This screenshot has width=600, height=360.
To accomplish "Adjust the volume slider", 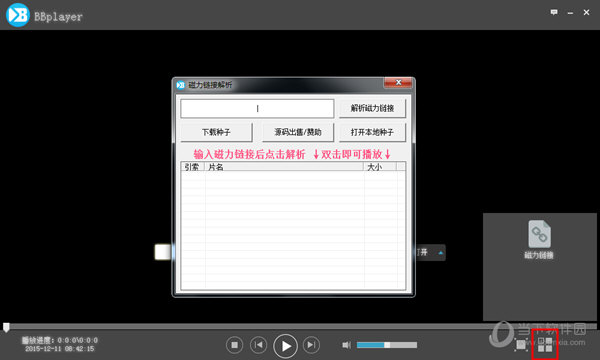I will pyautogui.click(x=387, y=345).
